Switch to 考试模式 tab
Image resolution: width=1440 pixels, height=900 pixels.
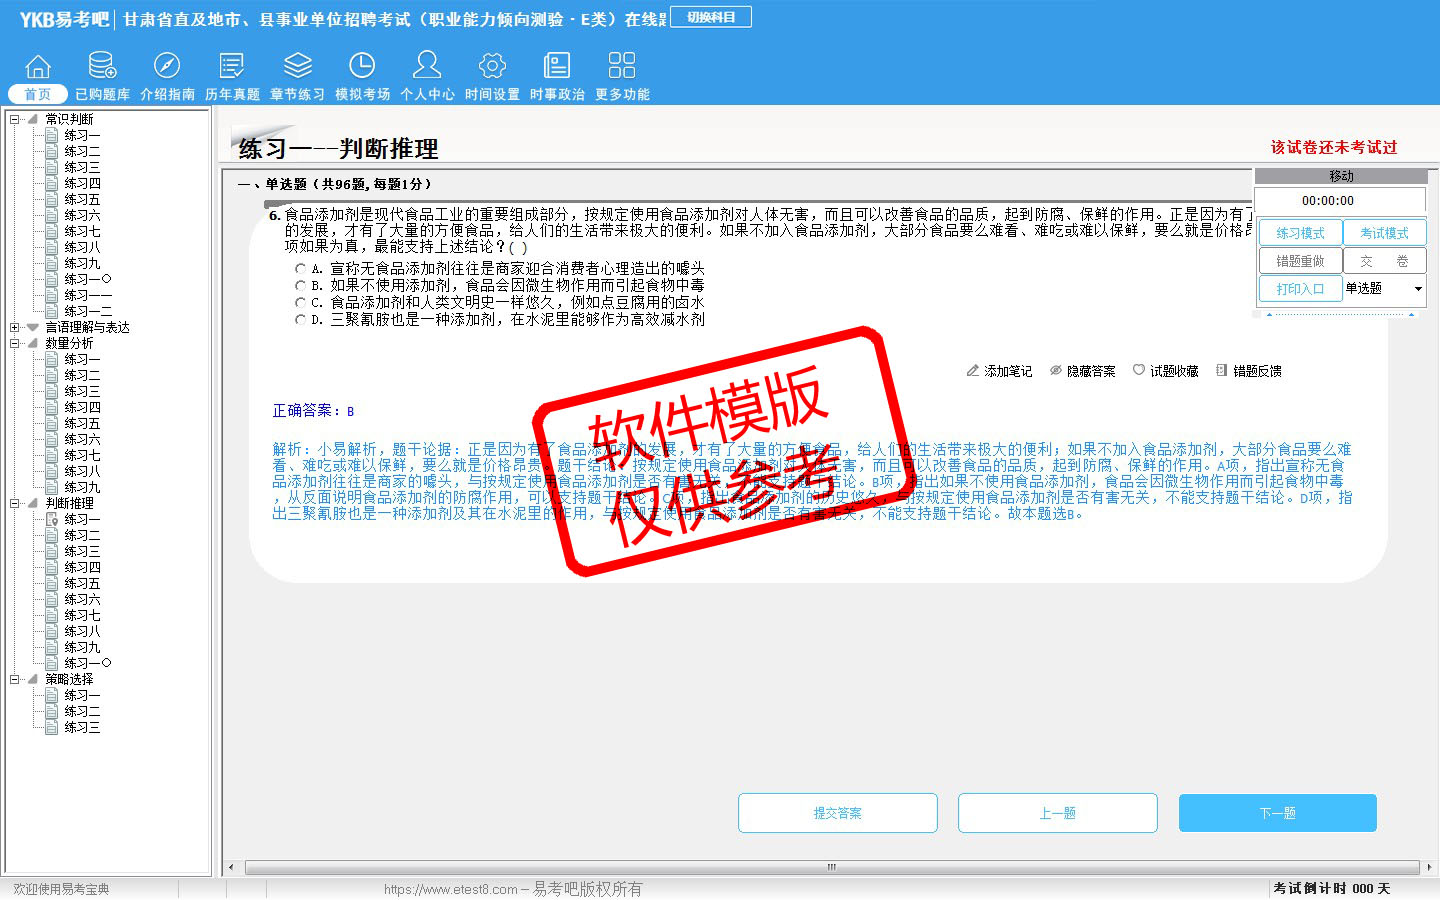click(1383, 233)
